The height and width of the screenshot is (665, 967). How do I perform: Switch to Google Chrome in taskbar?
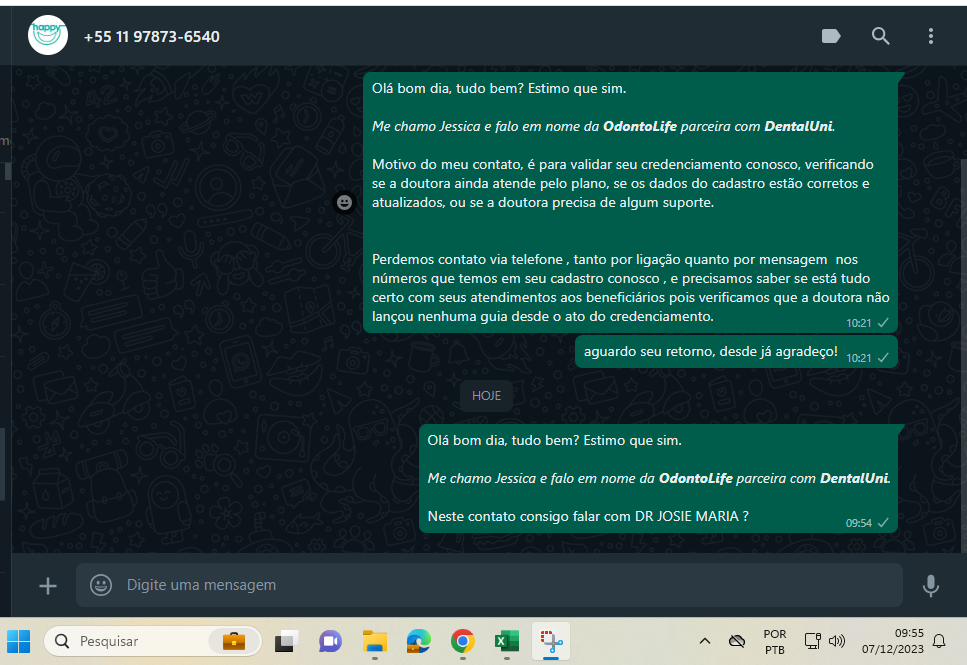tap(463, 642)
